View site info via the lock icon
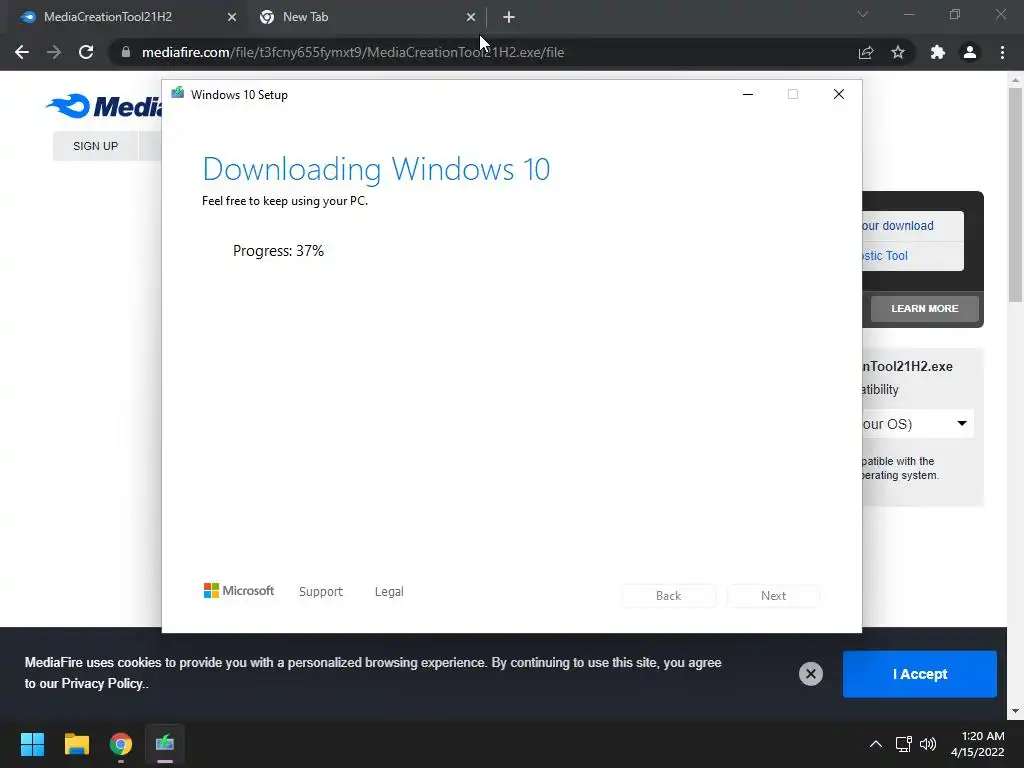 click(x=126, y=52)
